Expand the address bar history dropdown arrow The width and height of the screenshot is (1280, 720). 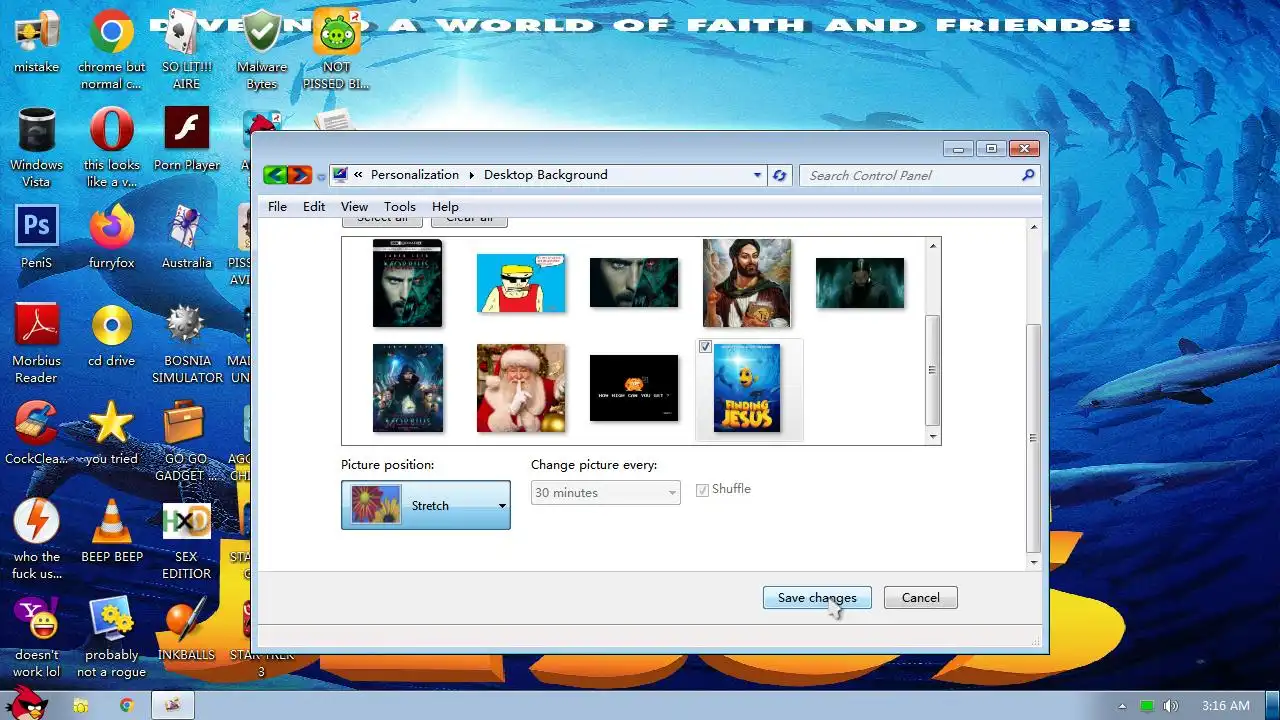click(x=757, y=175)
